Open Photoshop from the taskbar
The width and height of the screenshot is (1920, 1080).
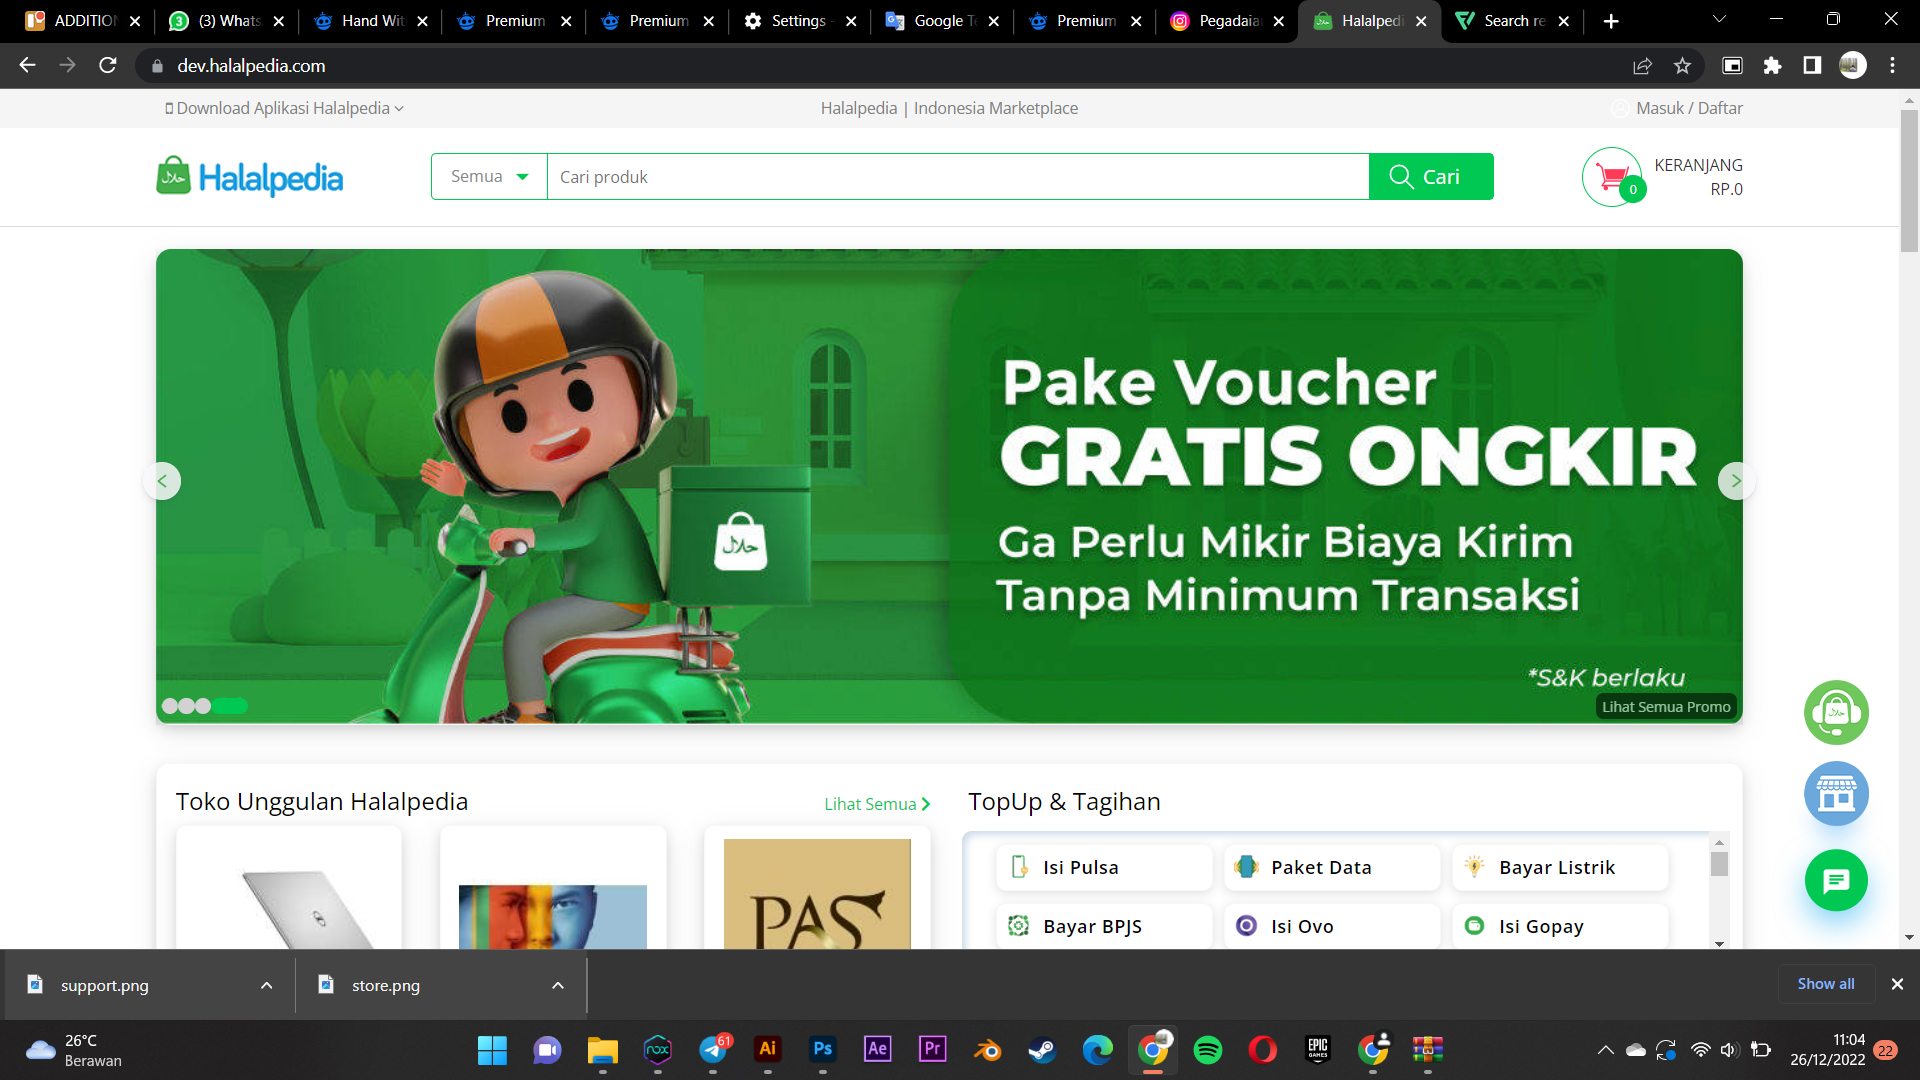(x=823, y=1049)
